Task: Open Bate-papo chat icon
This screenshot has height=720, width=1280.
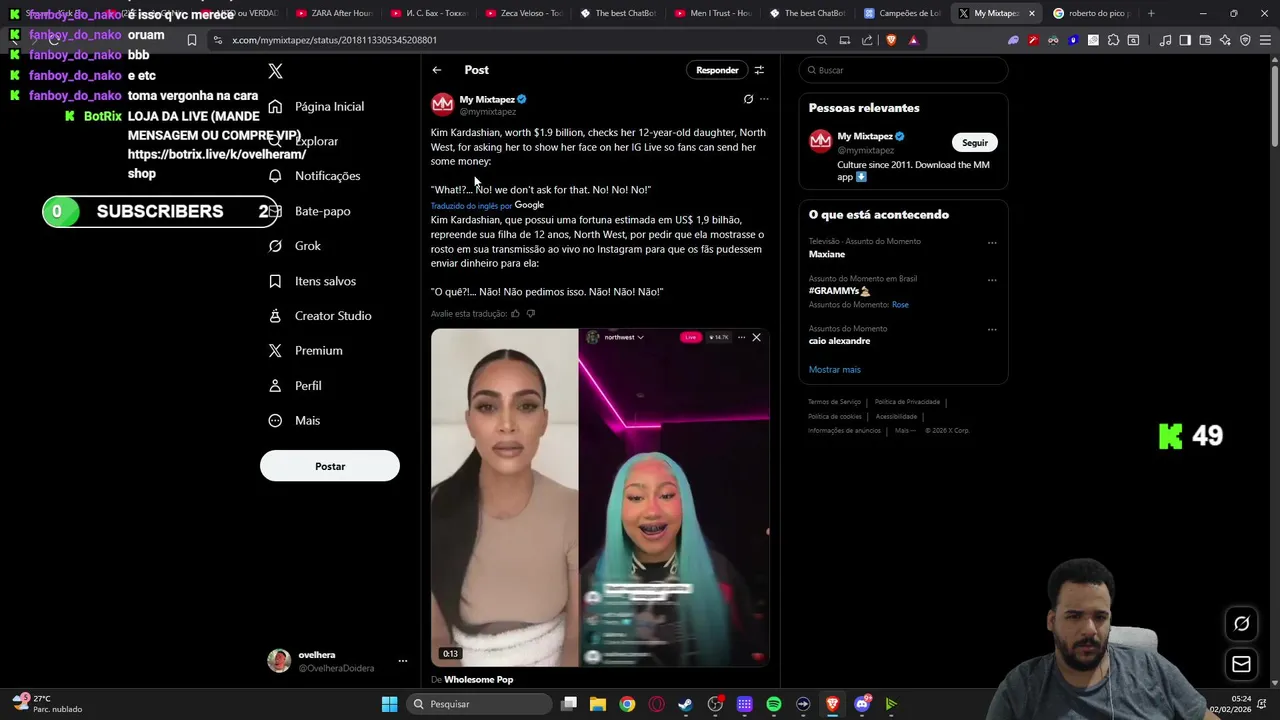Action: tap(275, 211)
